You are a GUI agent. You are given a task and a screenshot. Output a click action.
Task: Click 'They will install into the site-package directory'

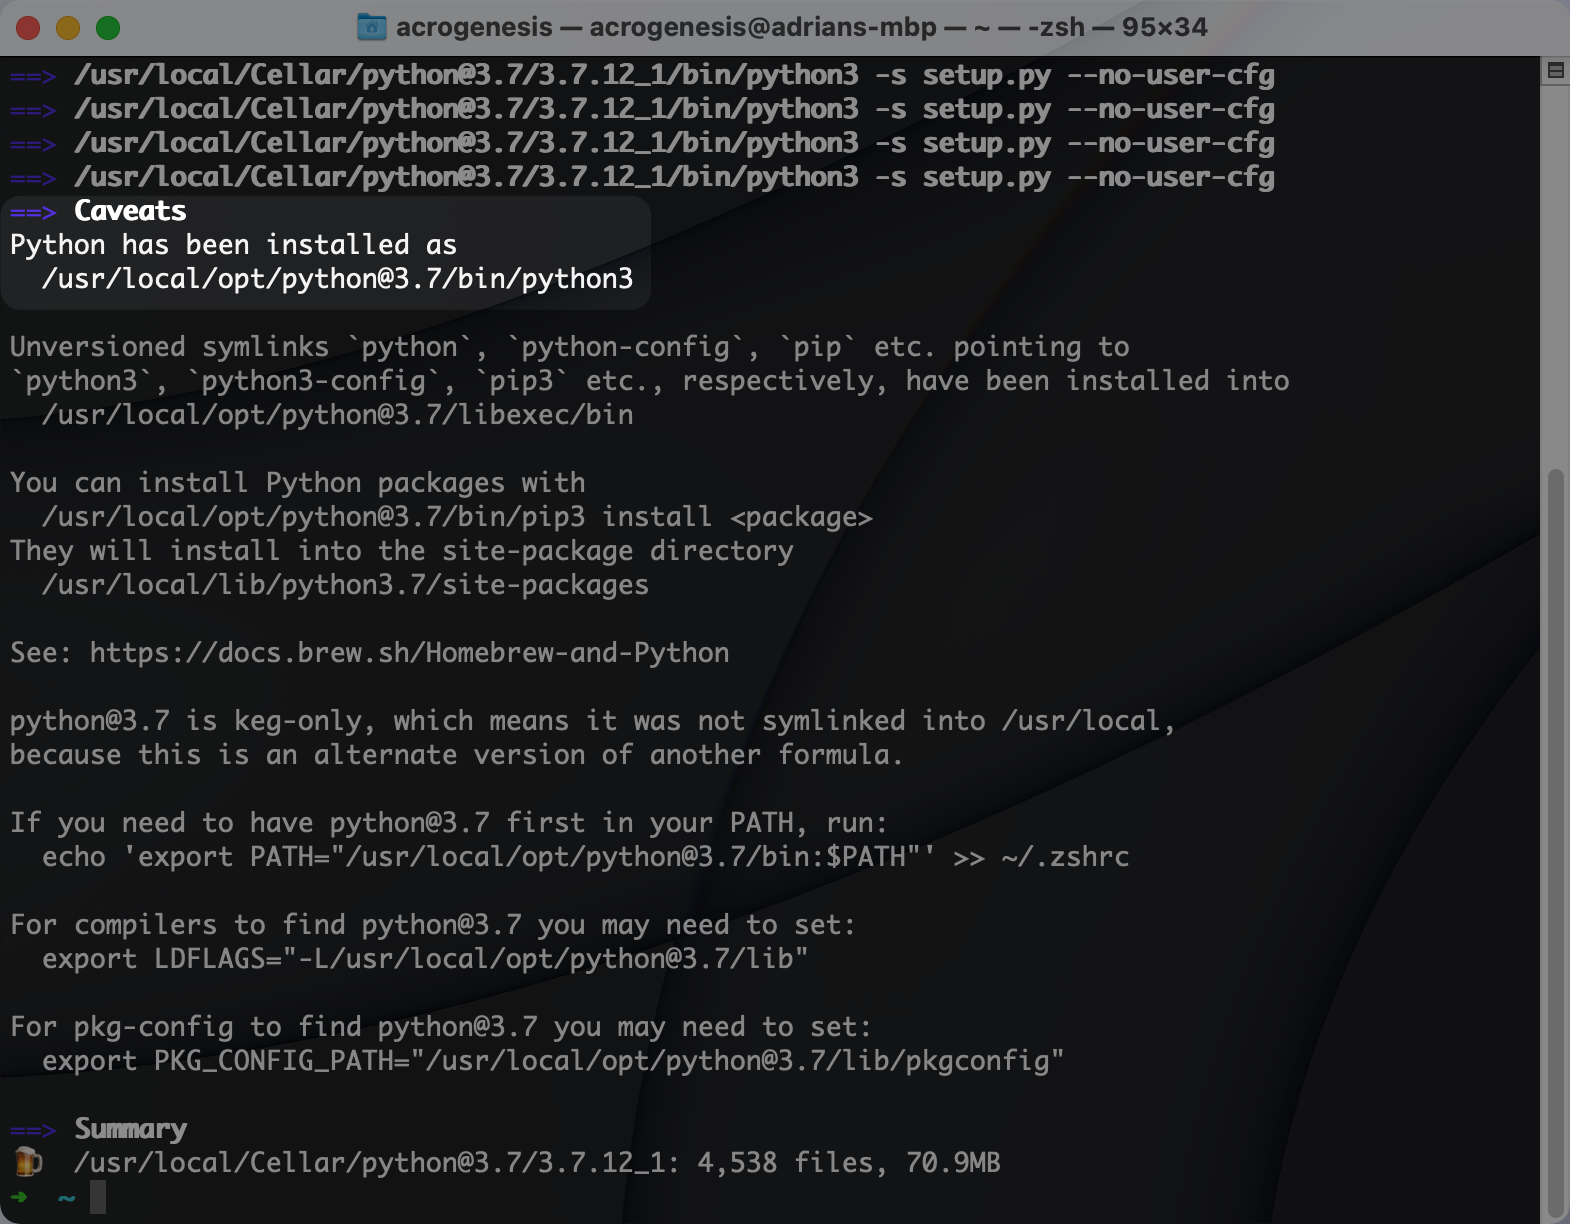tap(401, 551)
